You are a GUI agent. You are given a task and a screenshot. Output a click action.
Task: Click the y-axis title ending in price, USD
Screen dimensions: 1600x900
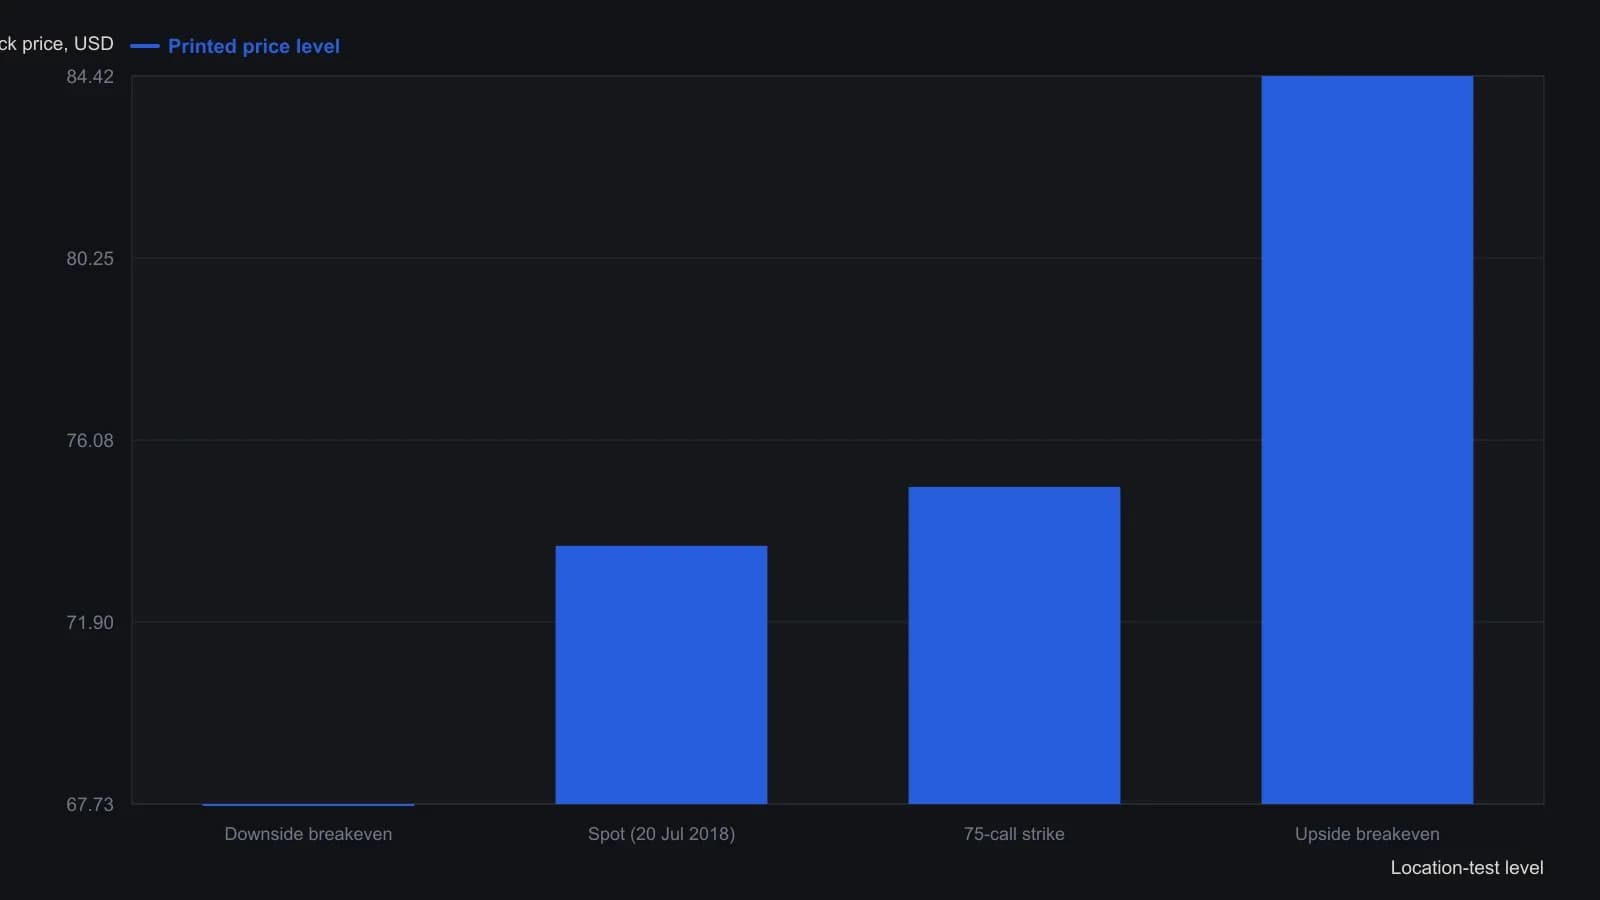point(57,44)
